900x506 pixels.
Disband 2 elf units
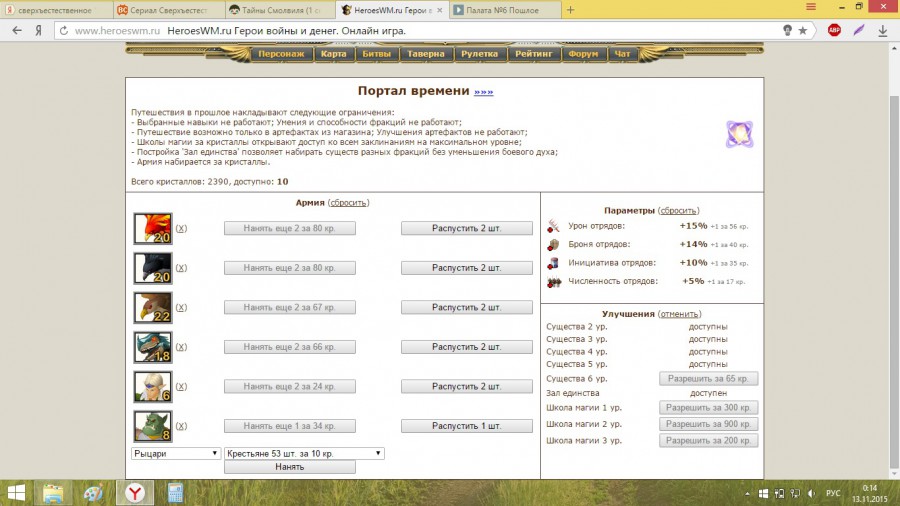pos(467,387)
